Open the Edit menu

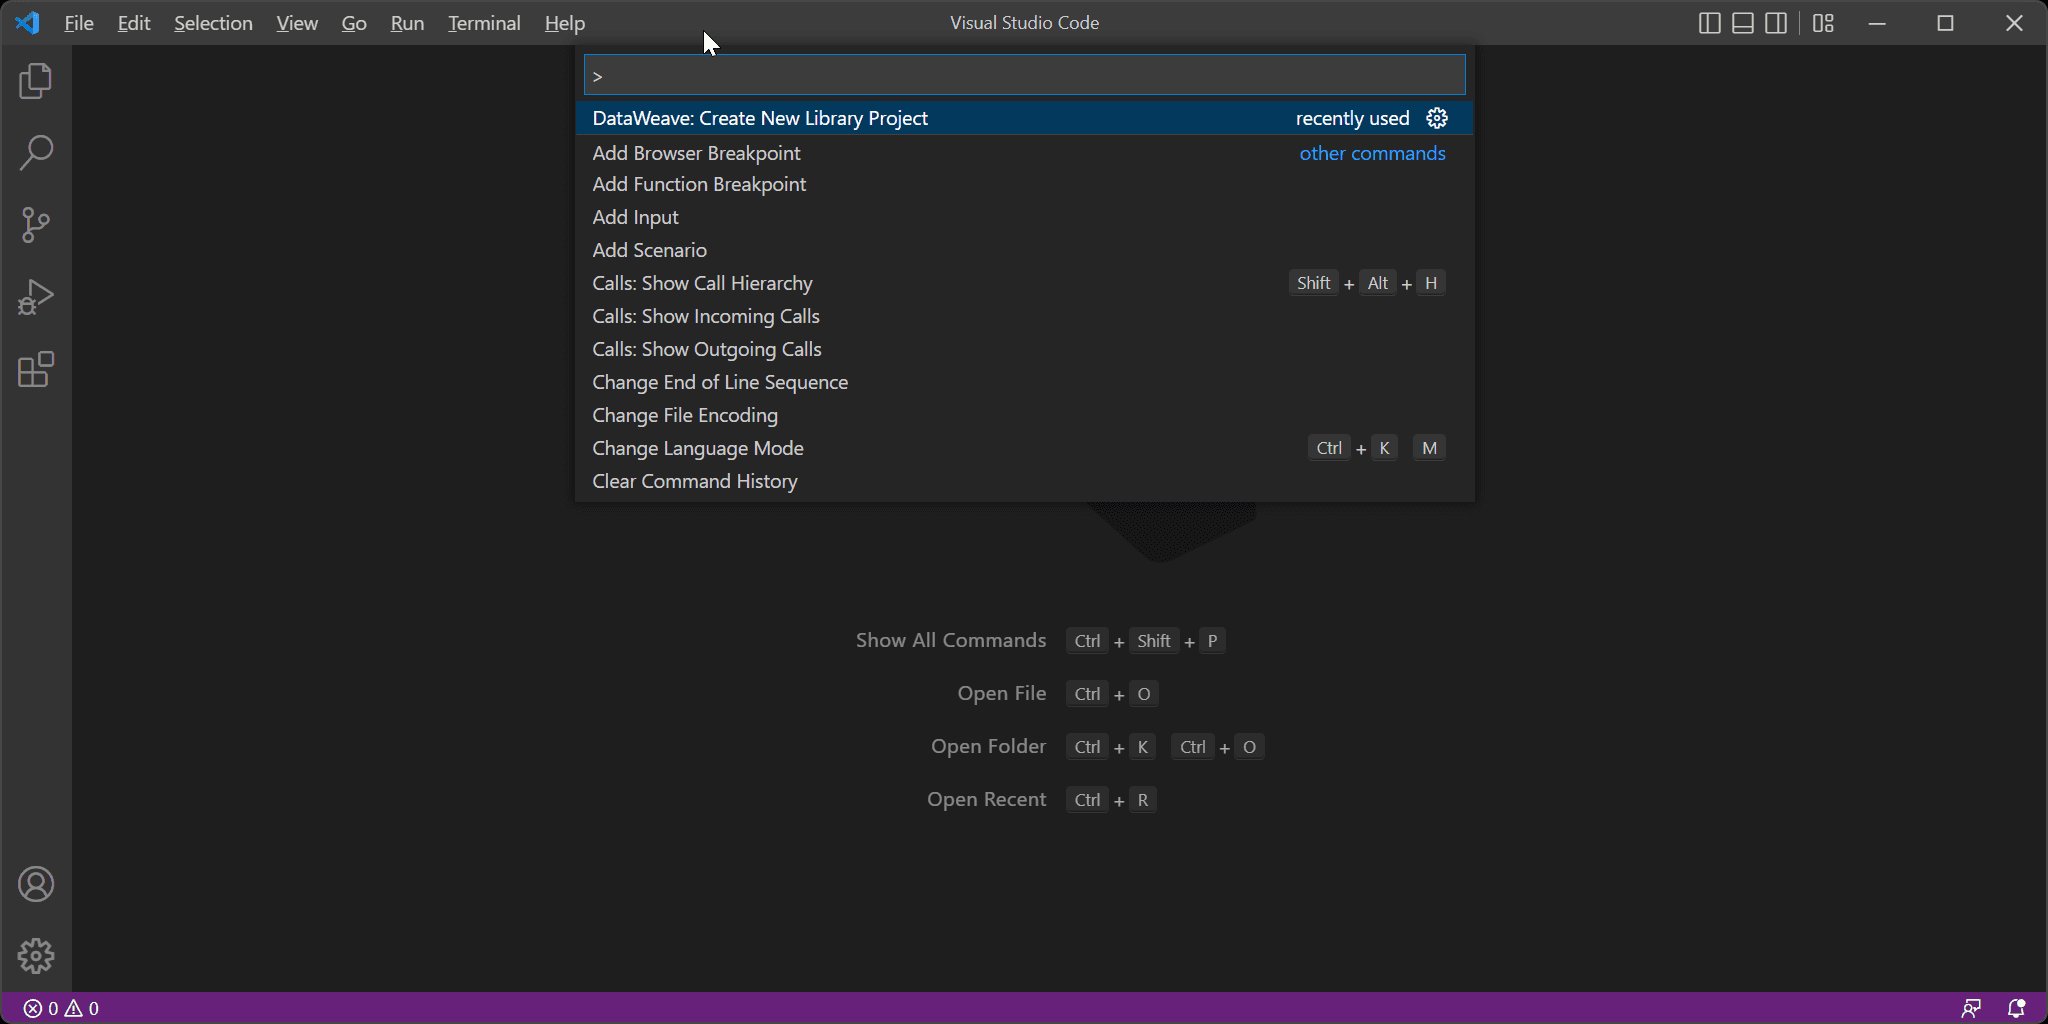[134, 23]
